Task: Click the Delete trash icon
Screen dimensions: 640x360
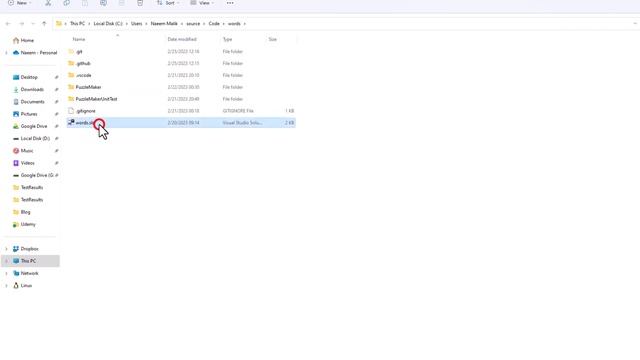Action: (140, 3)
